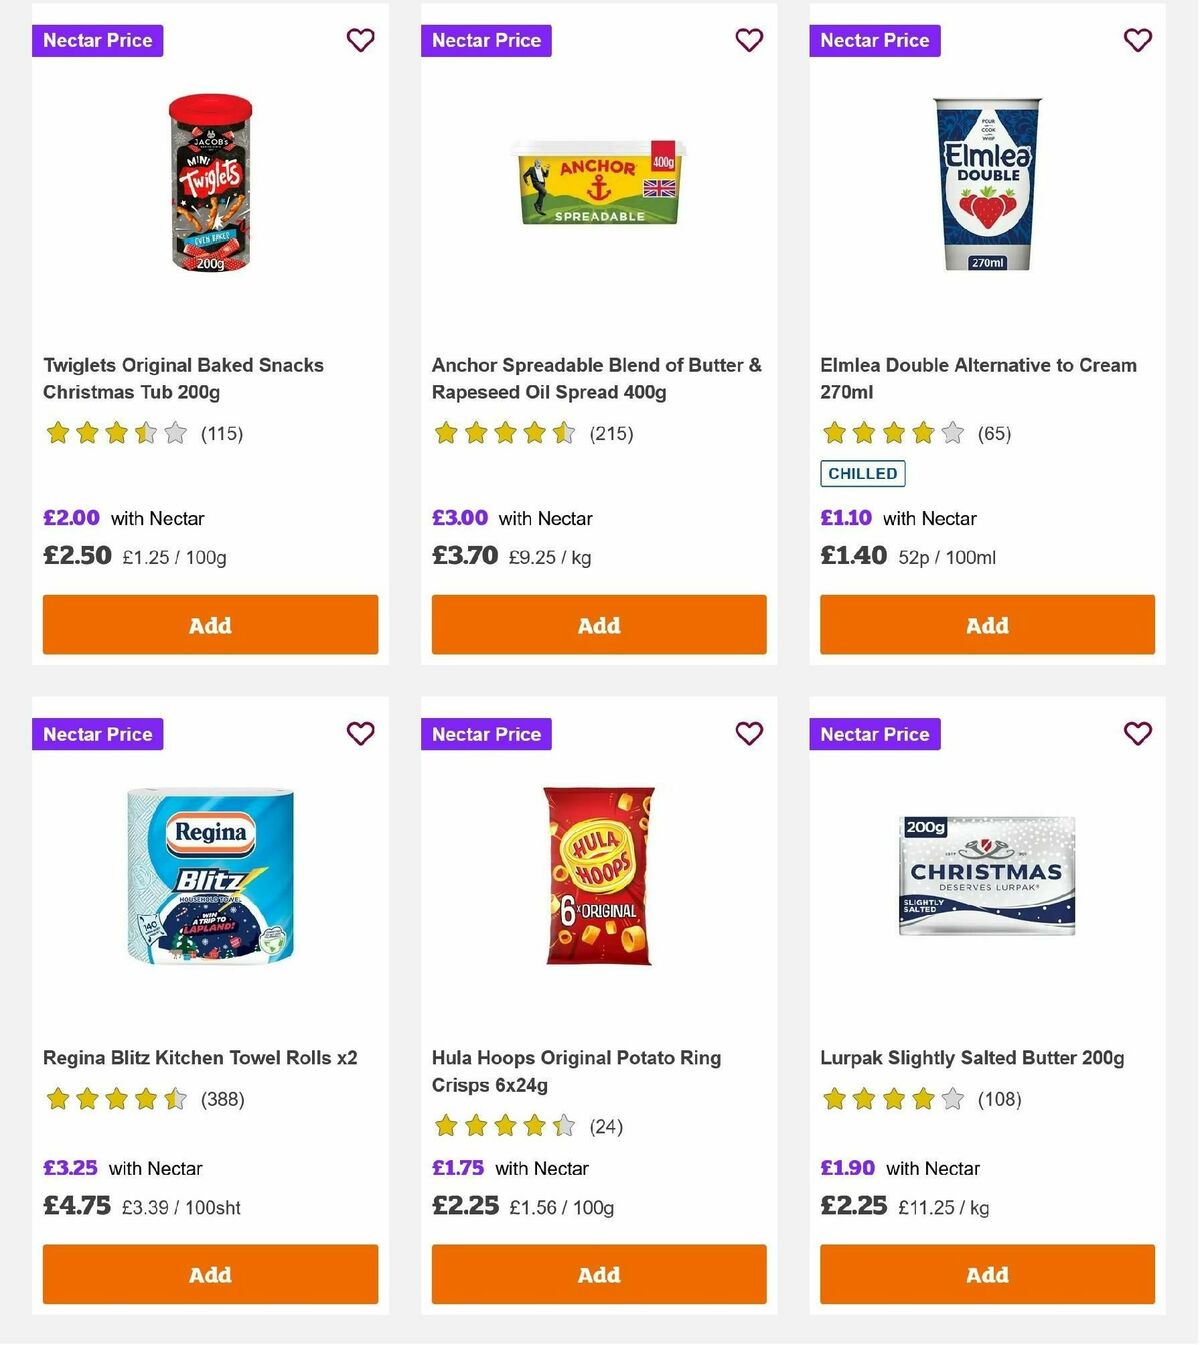Click the Nectar Price badge on Twiglets
1200x1345 pixels.
click(97, 40)
